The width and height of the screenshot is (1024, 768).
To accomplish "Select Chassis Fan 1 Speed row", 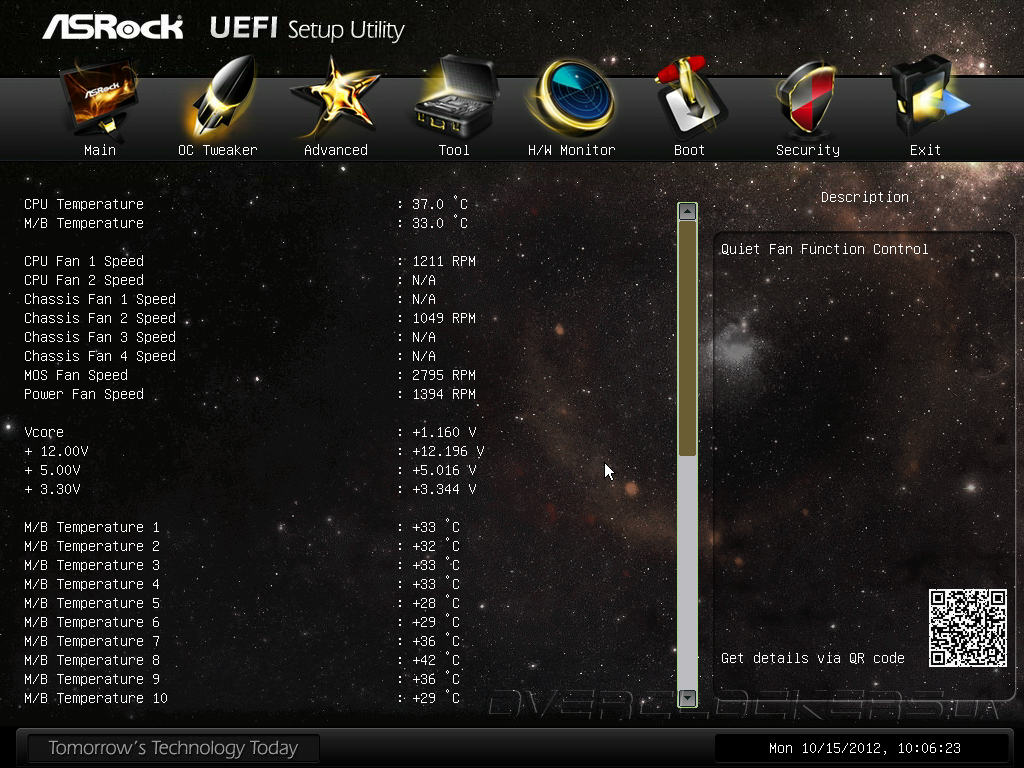I will 230,299.
